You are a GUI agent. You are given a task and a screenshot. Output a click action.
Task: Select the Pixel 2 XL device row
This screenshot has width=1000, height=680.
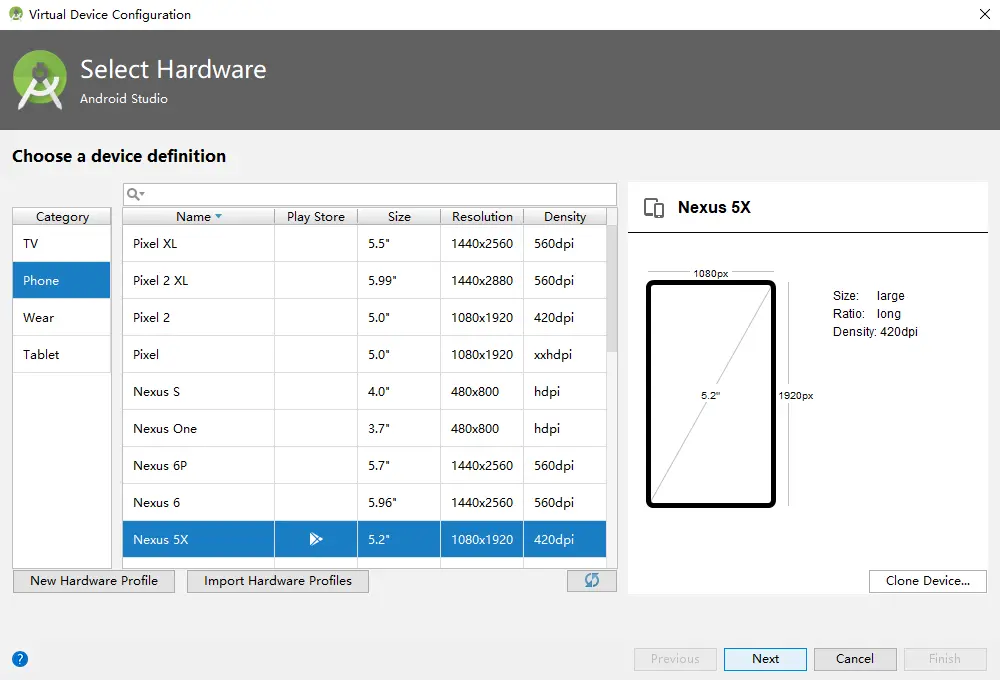tap(364, 281)
